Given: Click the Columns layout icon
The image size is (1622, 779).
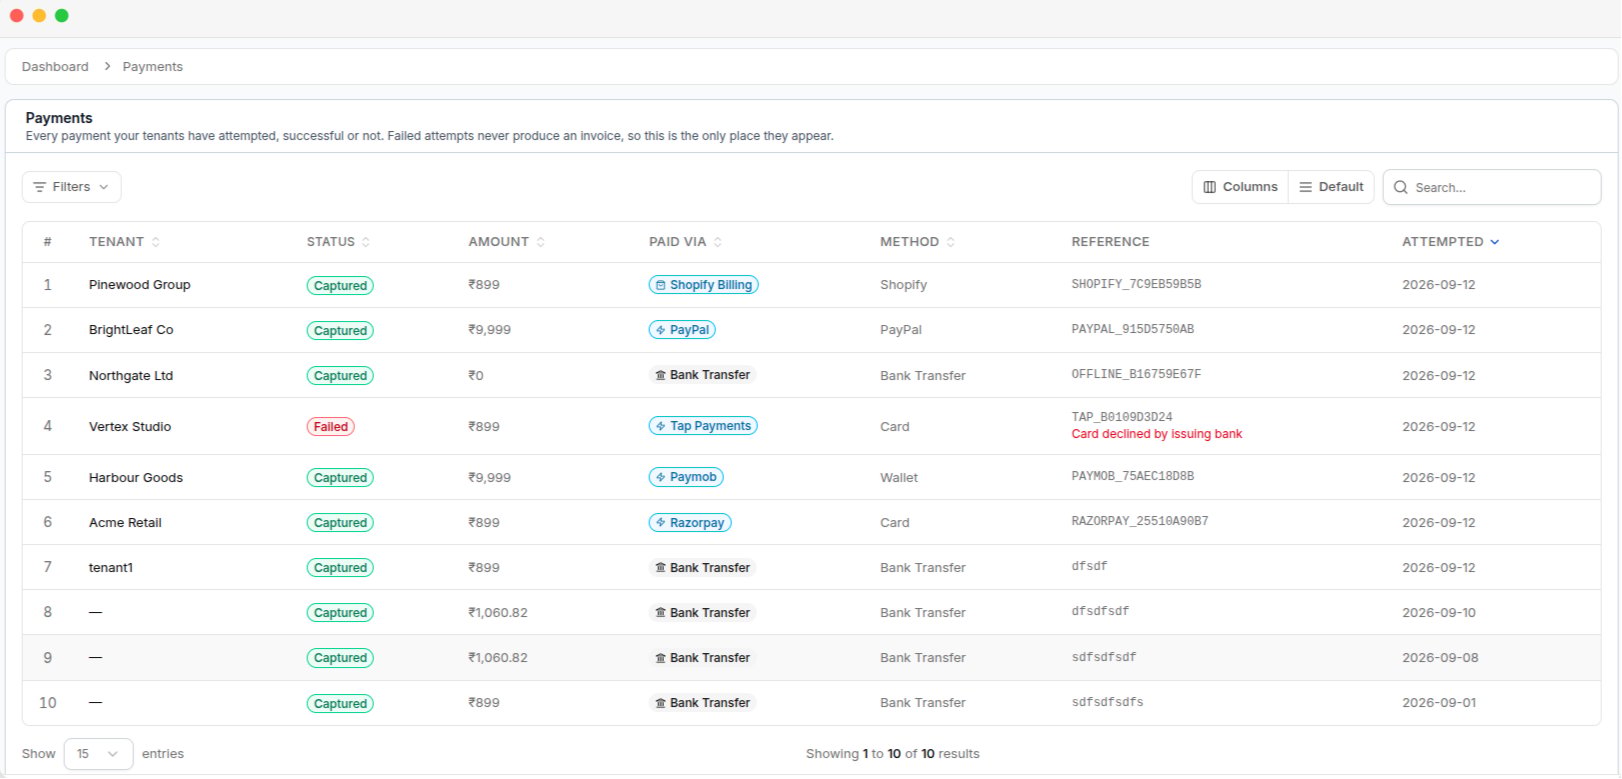Looking at the screenshot, I should (x=1210, y=187).
